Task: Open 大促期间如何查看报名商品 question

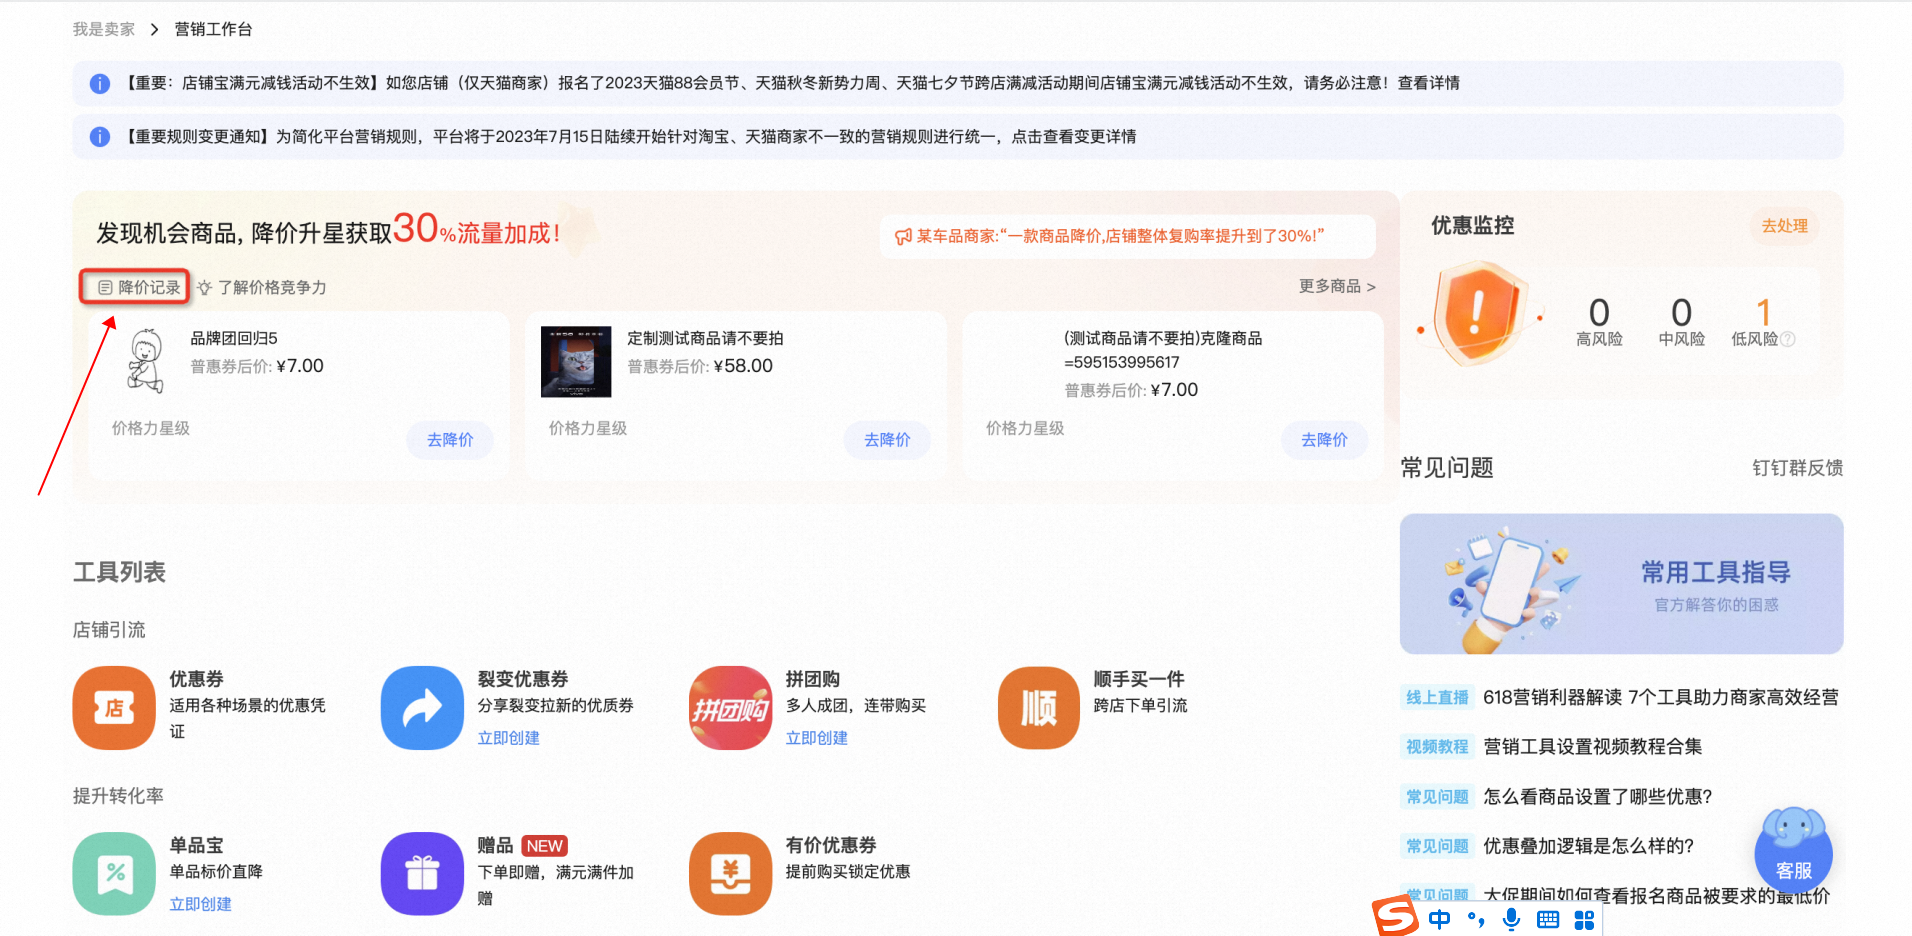Action: pos(1656,896)
